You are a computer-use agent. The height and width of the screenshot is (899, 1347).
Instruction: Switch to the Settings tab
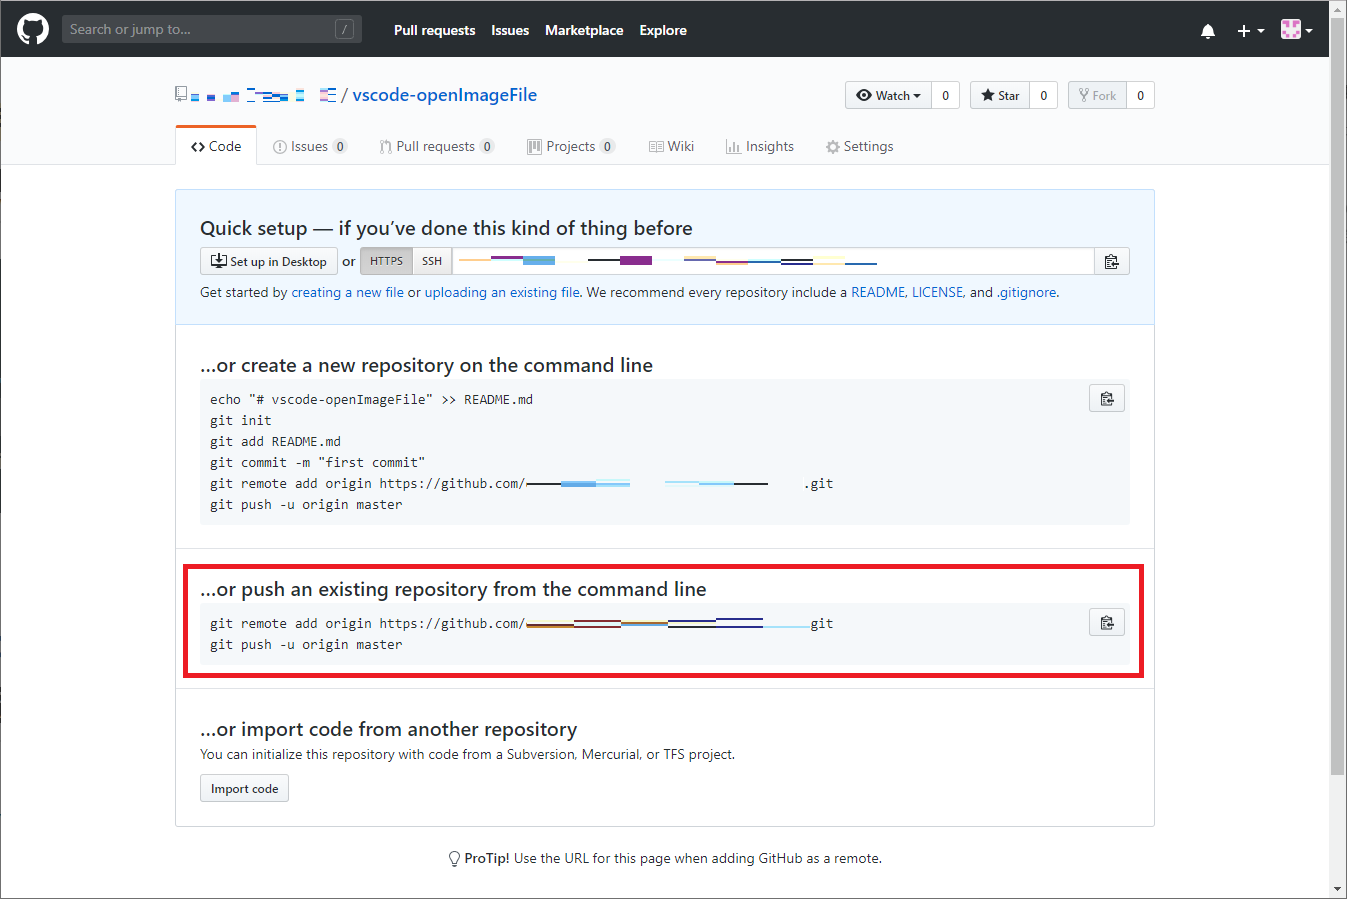tap(860, 146)
